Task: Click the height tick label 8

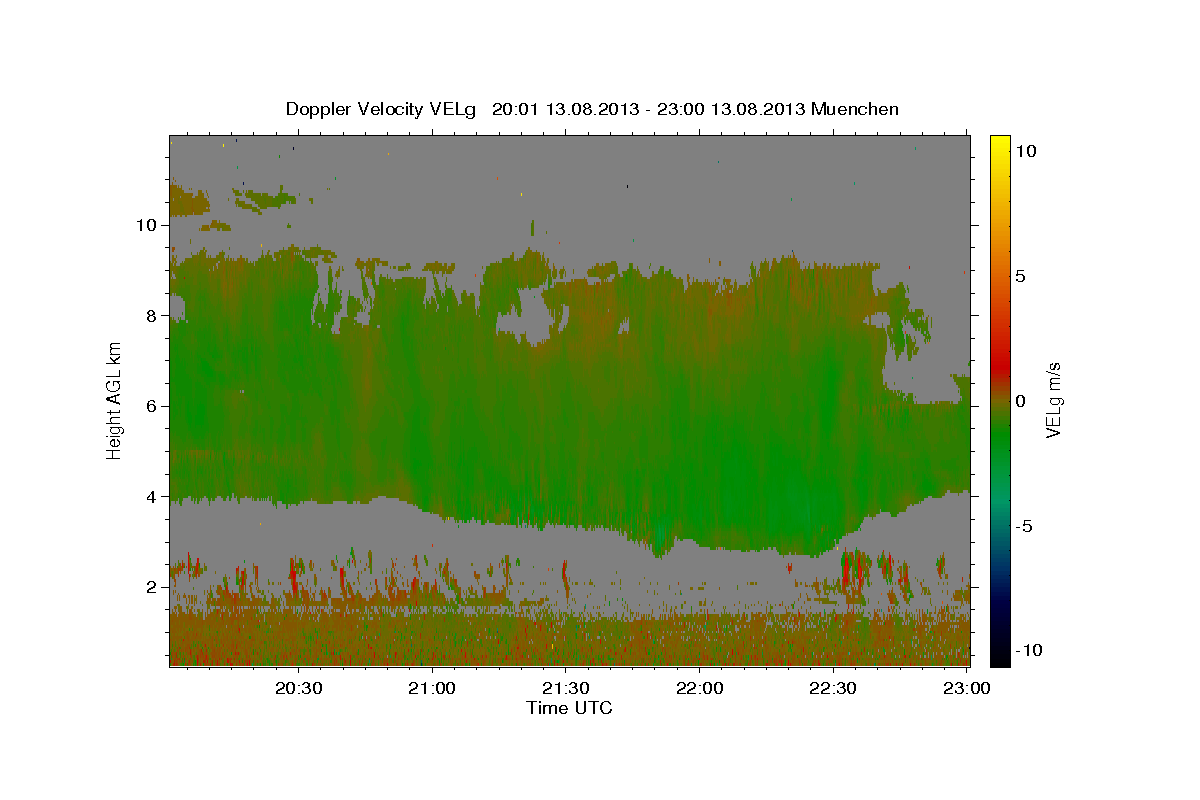Action: [x=151, y=316]
